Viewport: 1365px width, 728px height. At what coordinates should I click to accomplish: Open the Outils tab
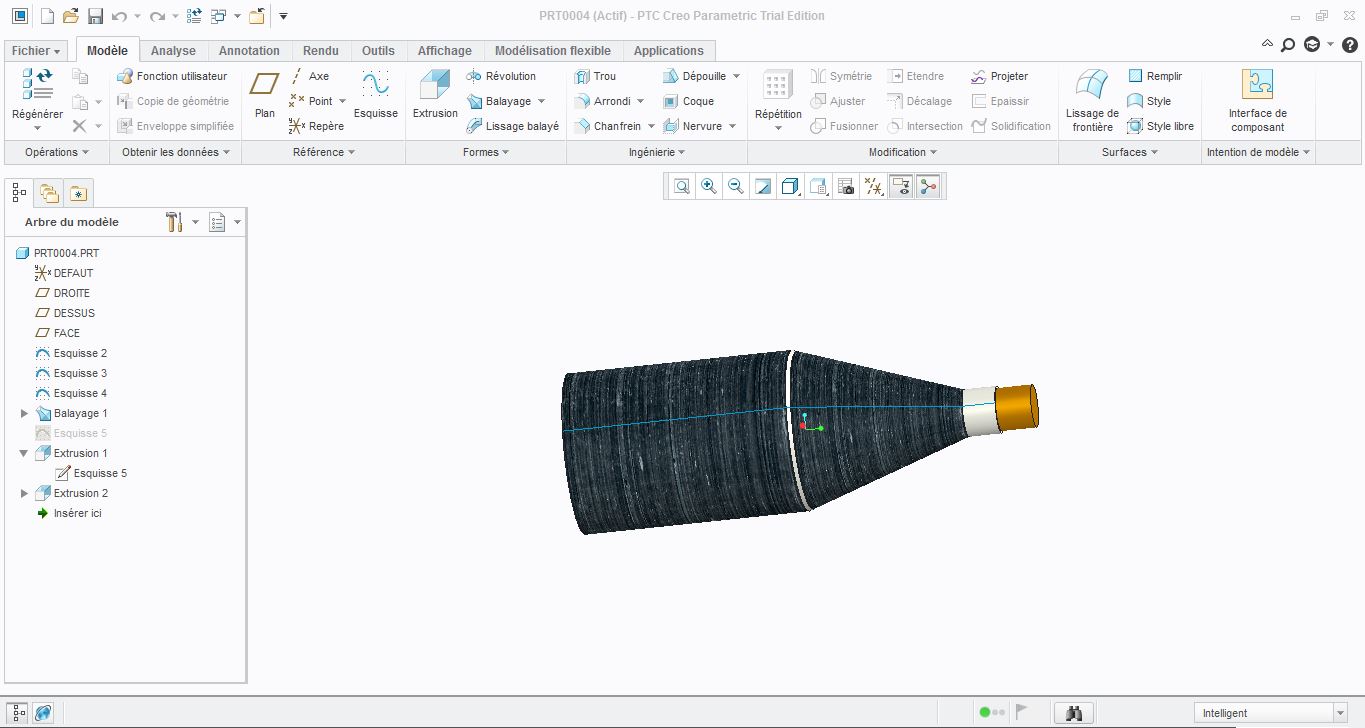coord(378,50)
